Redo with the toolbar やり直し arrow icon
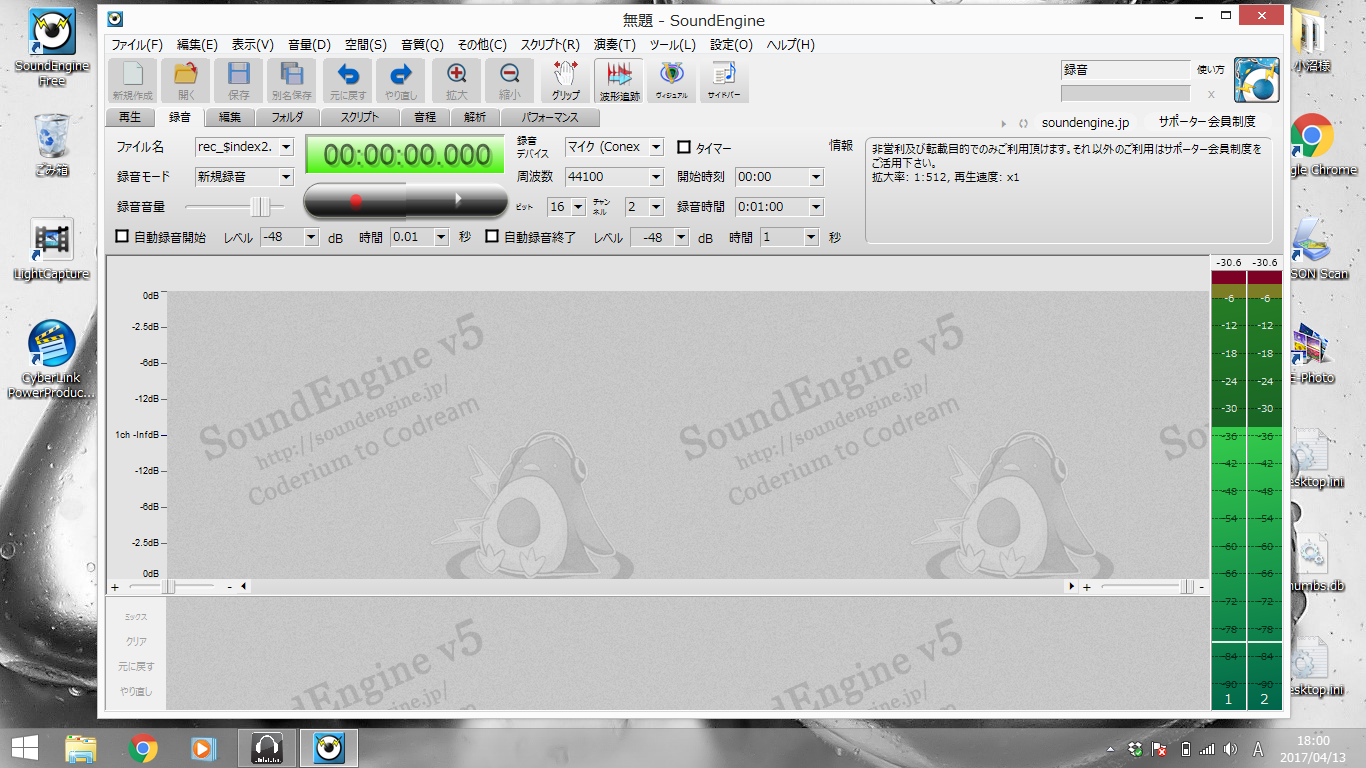This screenshot has height=768, width=1366. click(x=400, y=80)
